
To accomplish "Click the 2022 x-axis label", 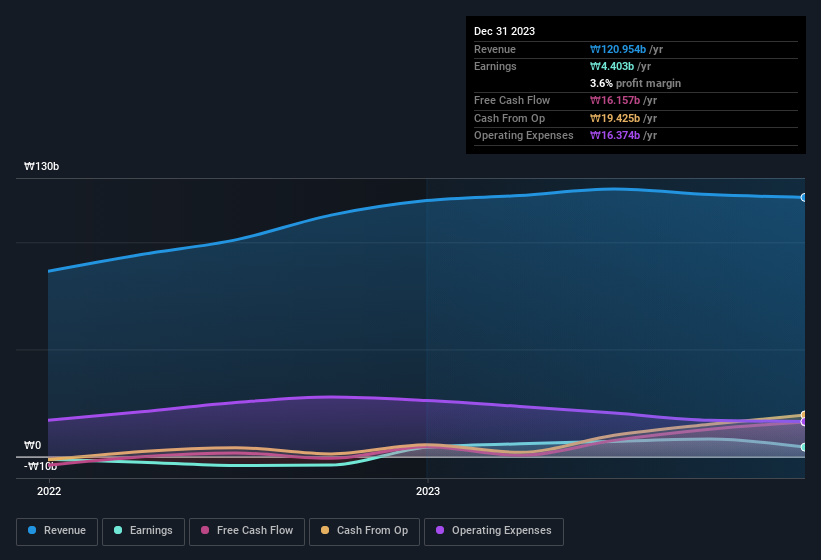I will click(49, 491).
